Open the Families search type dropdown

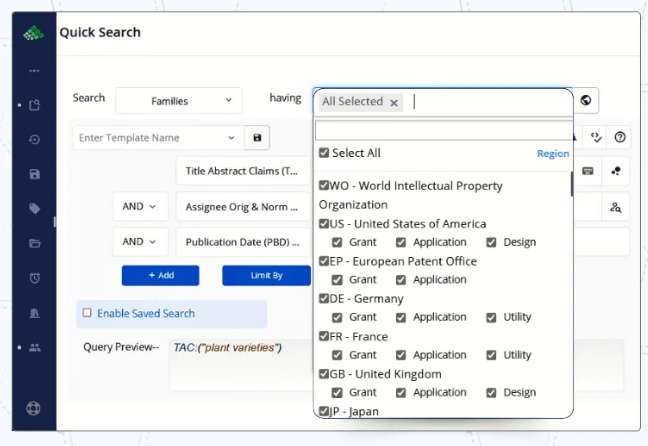(179, 100)
